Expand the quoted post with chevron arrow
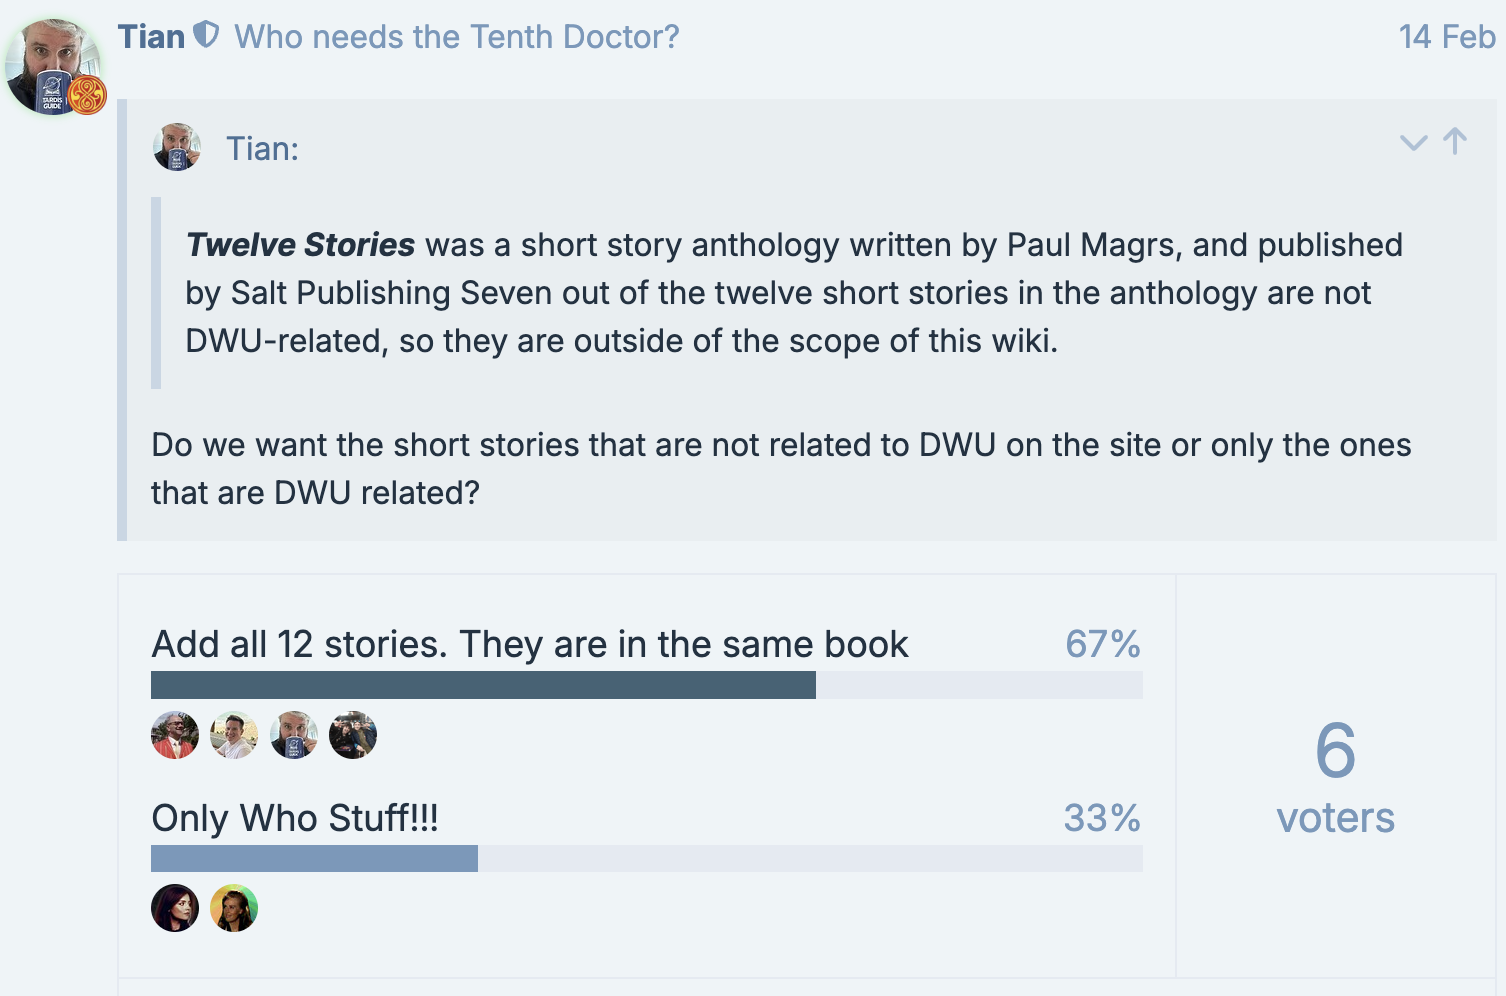1506x996 pixels. [x=1413, y=142]
